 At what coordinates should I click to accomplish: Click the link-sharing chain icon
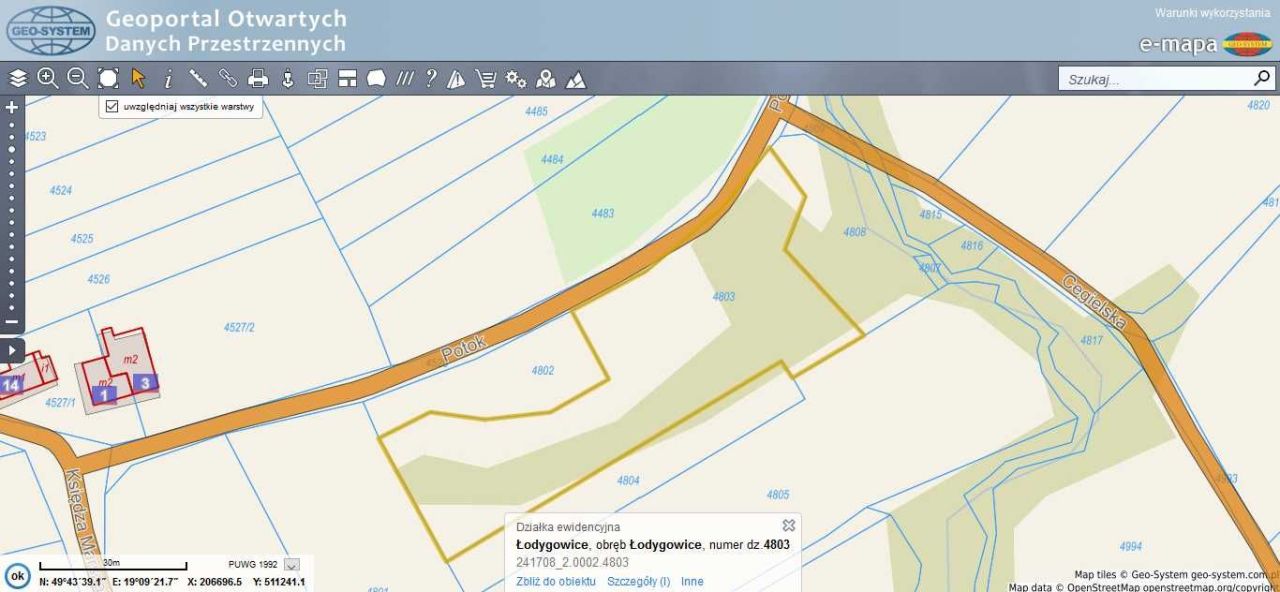227,77
